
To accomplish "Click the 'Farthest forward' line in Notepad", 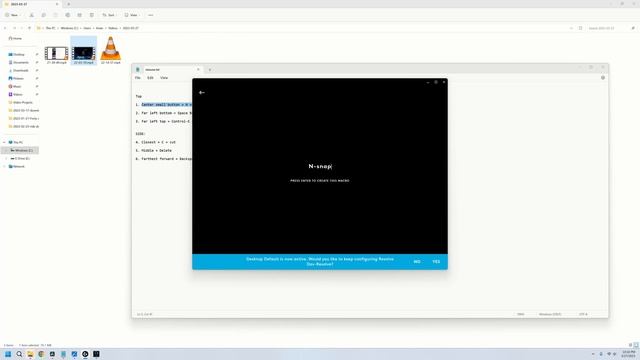I will click(x=164, y=159).
